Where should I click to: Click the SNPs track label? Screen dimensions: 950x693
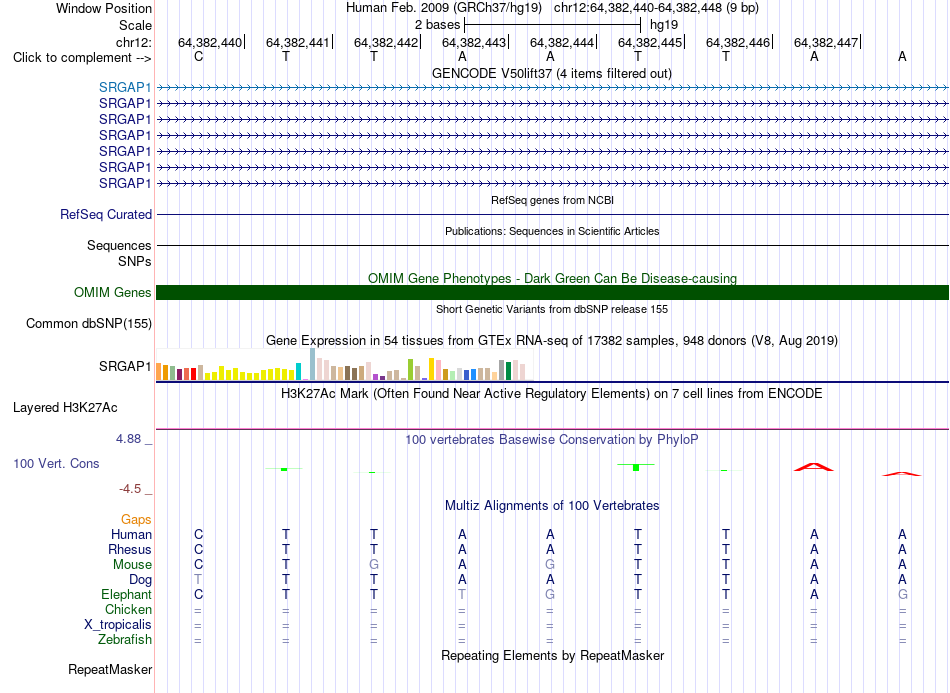135,261
